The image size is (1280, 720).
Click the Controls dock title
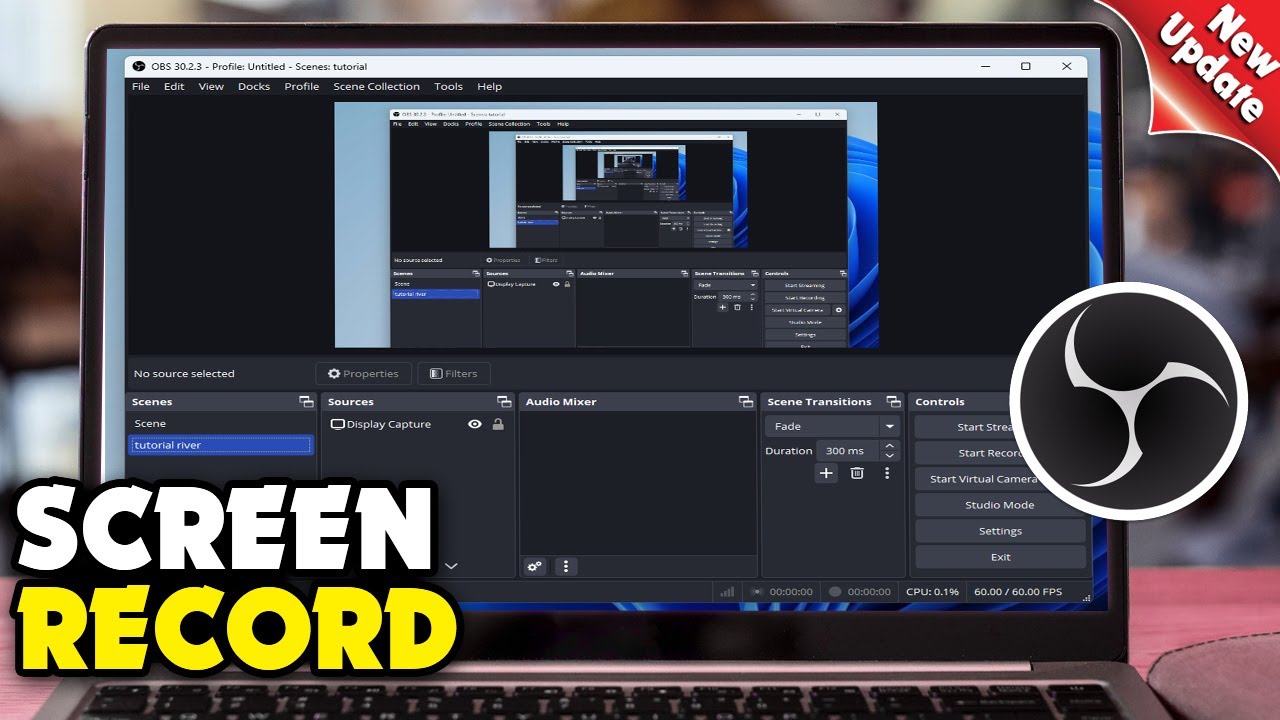(x=940, y=402)
